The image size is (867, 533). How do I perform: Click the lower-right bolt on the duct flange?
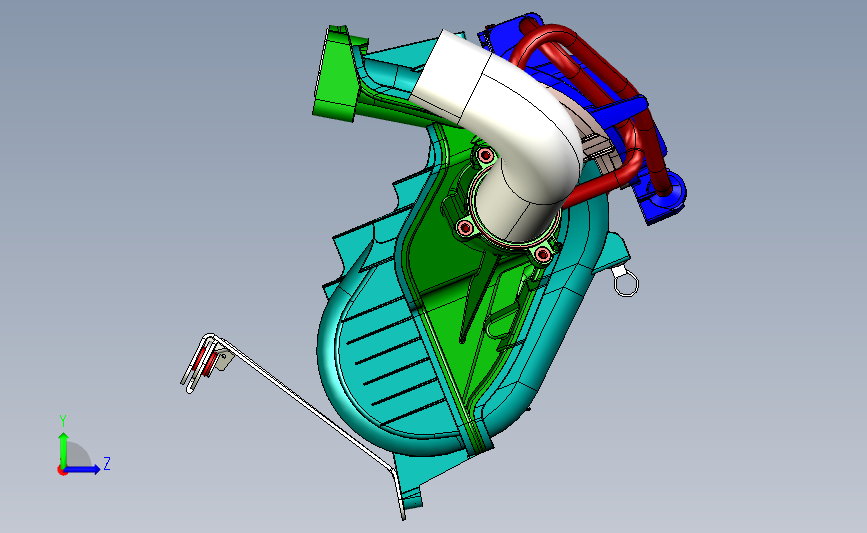pos(543,254)
